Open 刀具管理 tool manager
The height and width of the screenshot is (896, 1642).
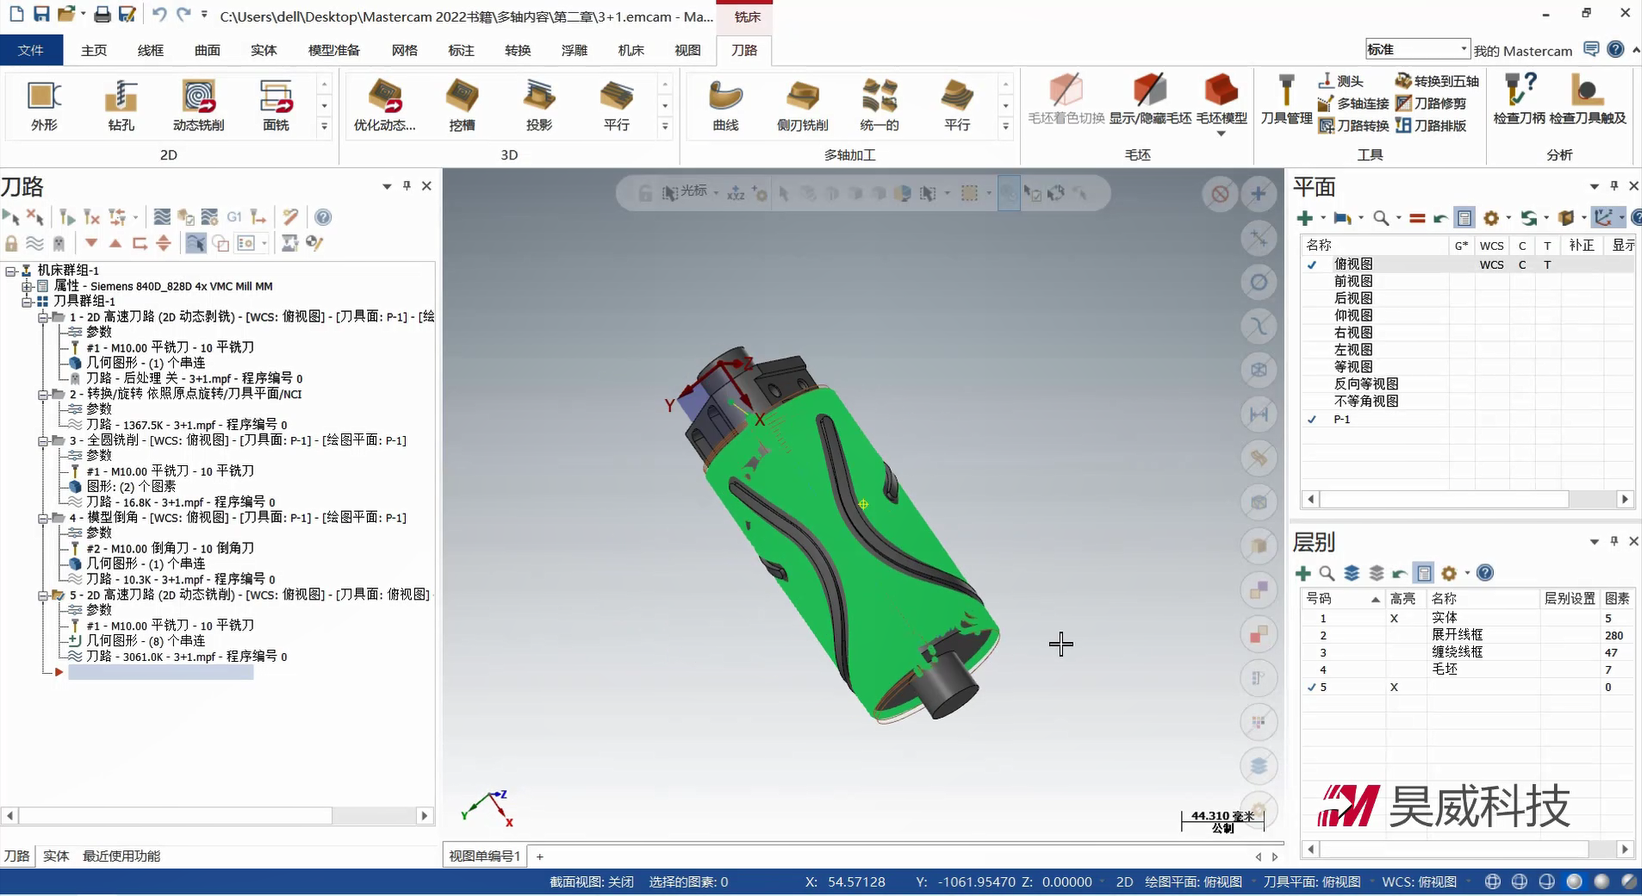tap(1286, 100)
